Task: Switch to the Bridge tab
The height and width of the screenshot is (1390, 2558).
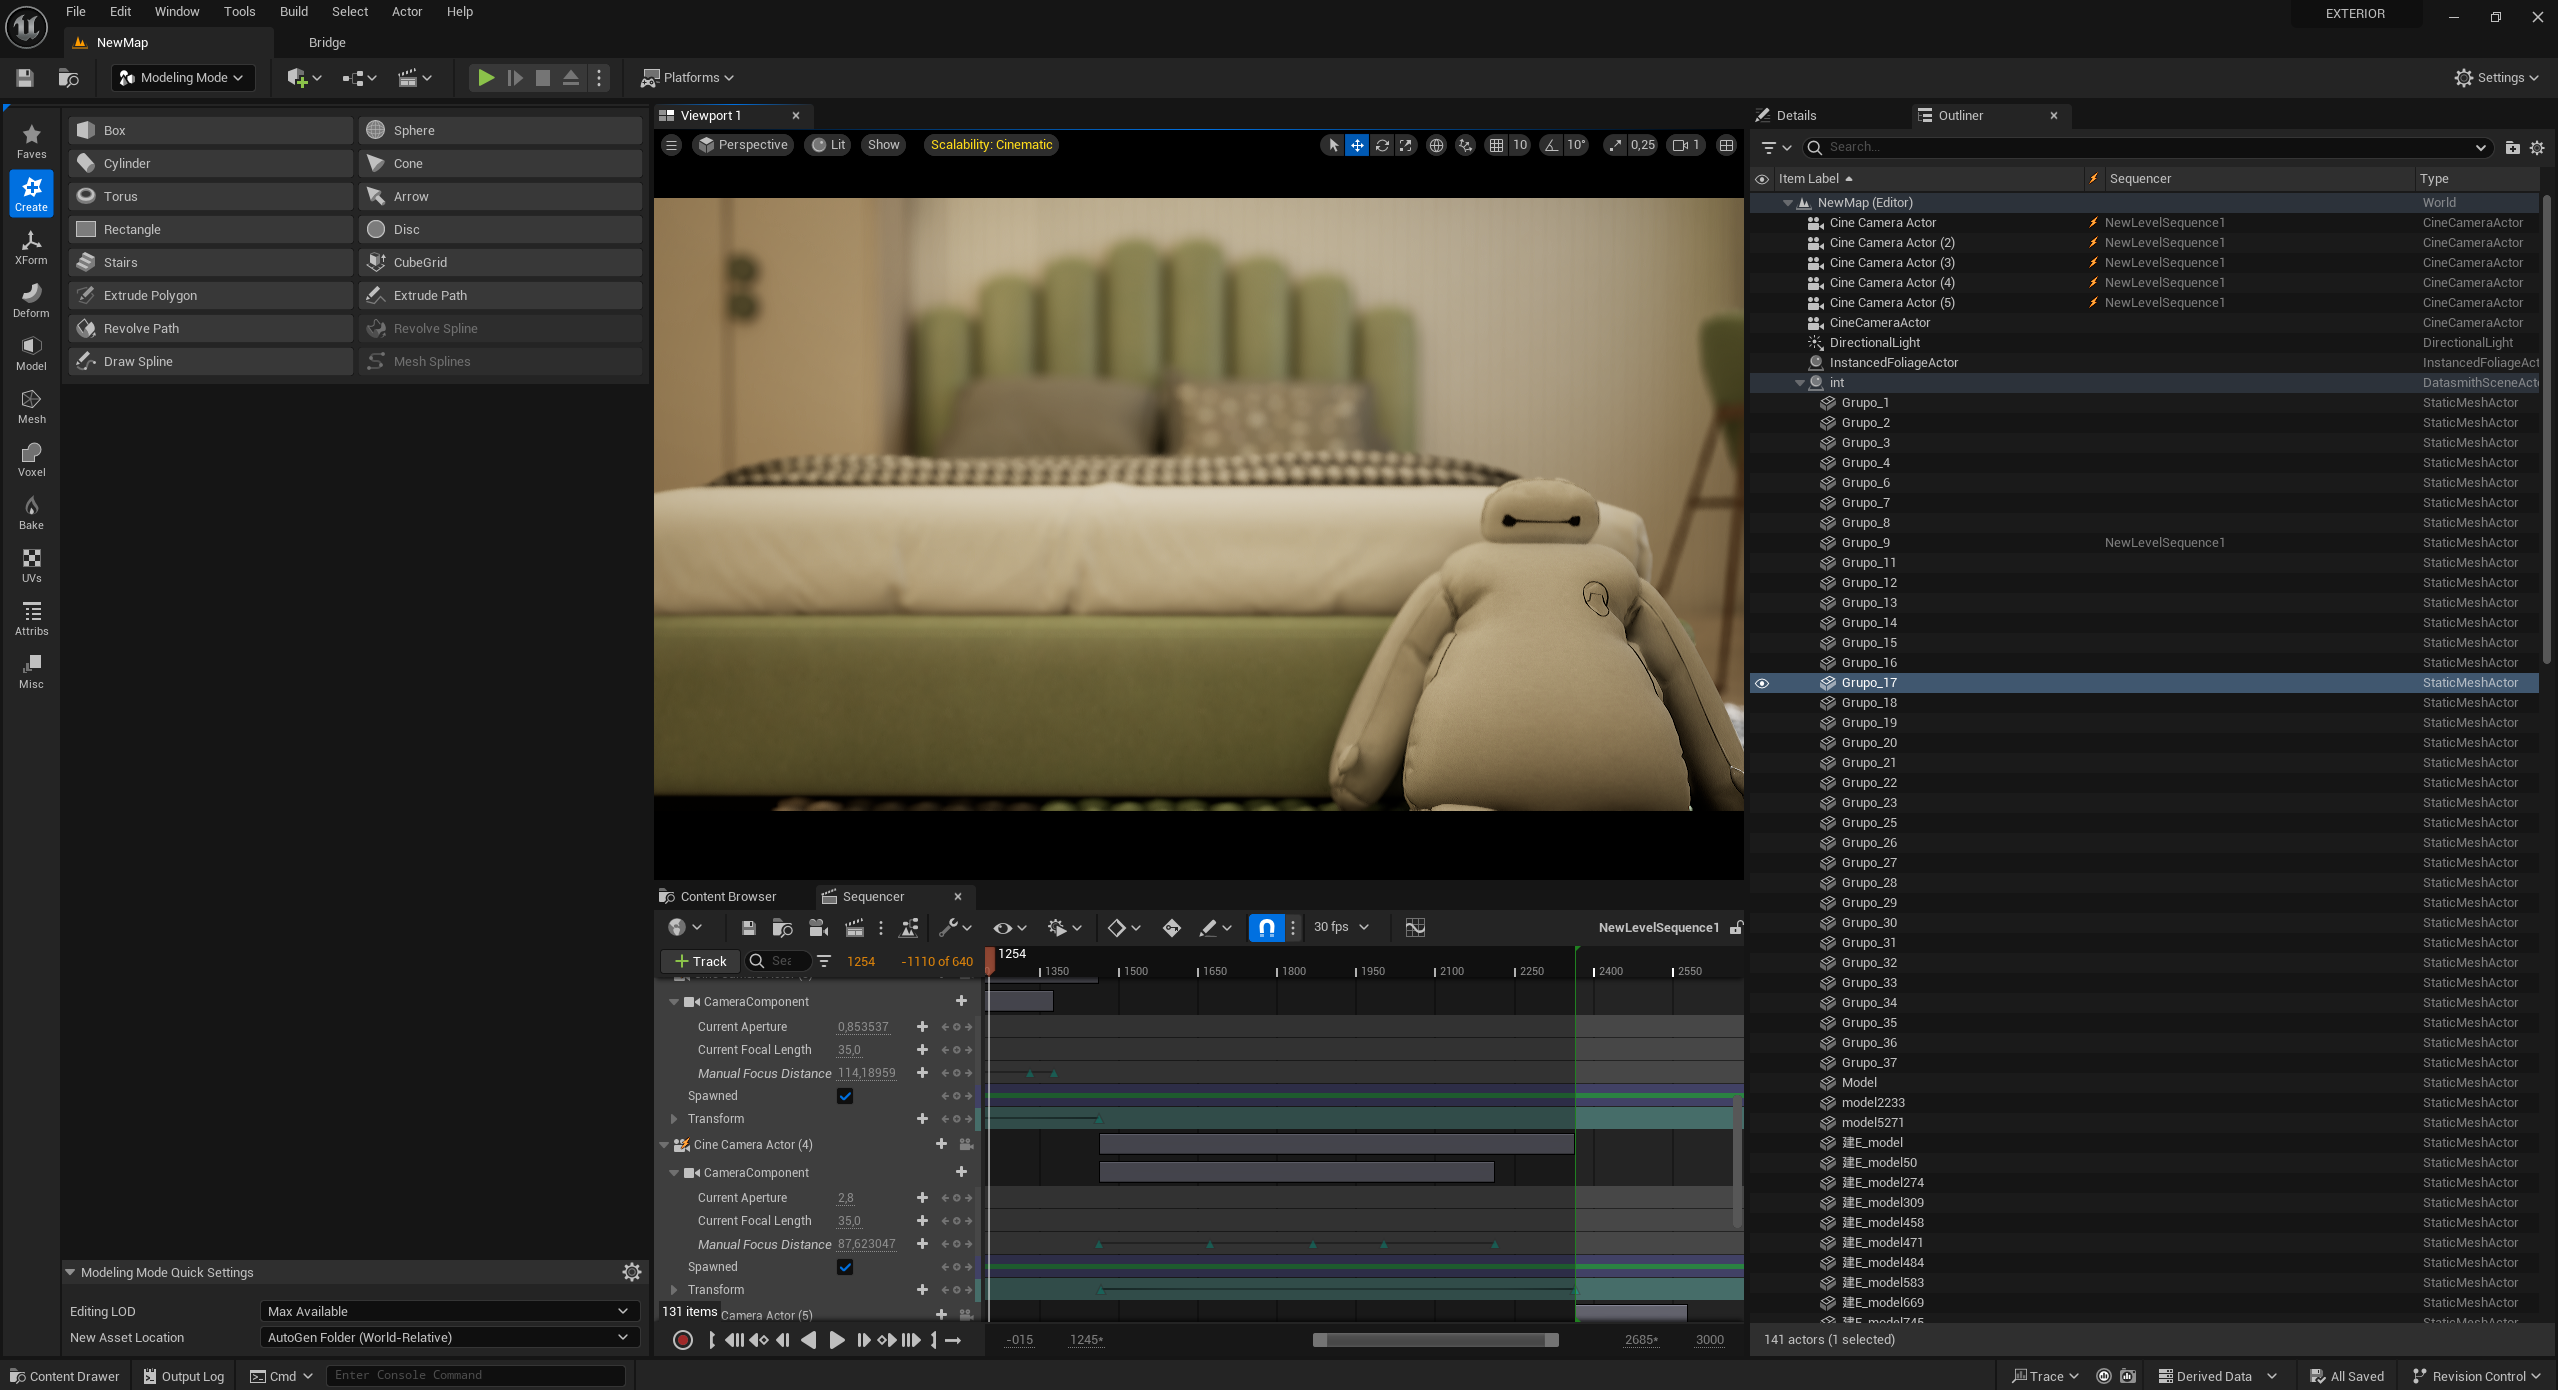Action: tap(327, 43)
